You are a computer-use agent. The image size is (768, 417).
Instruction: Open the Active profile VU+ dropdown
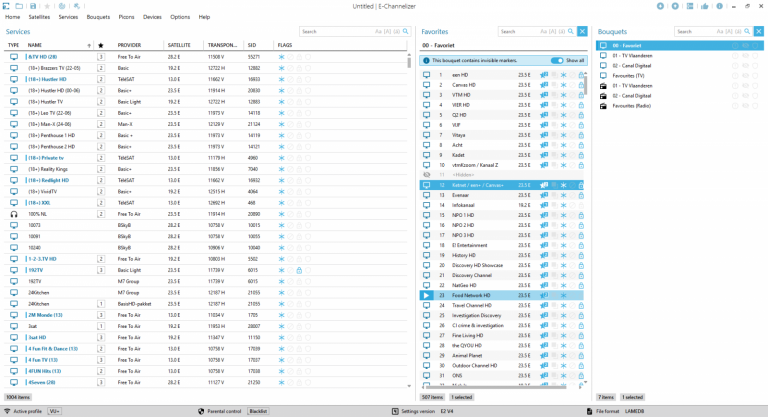55,411
